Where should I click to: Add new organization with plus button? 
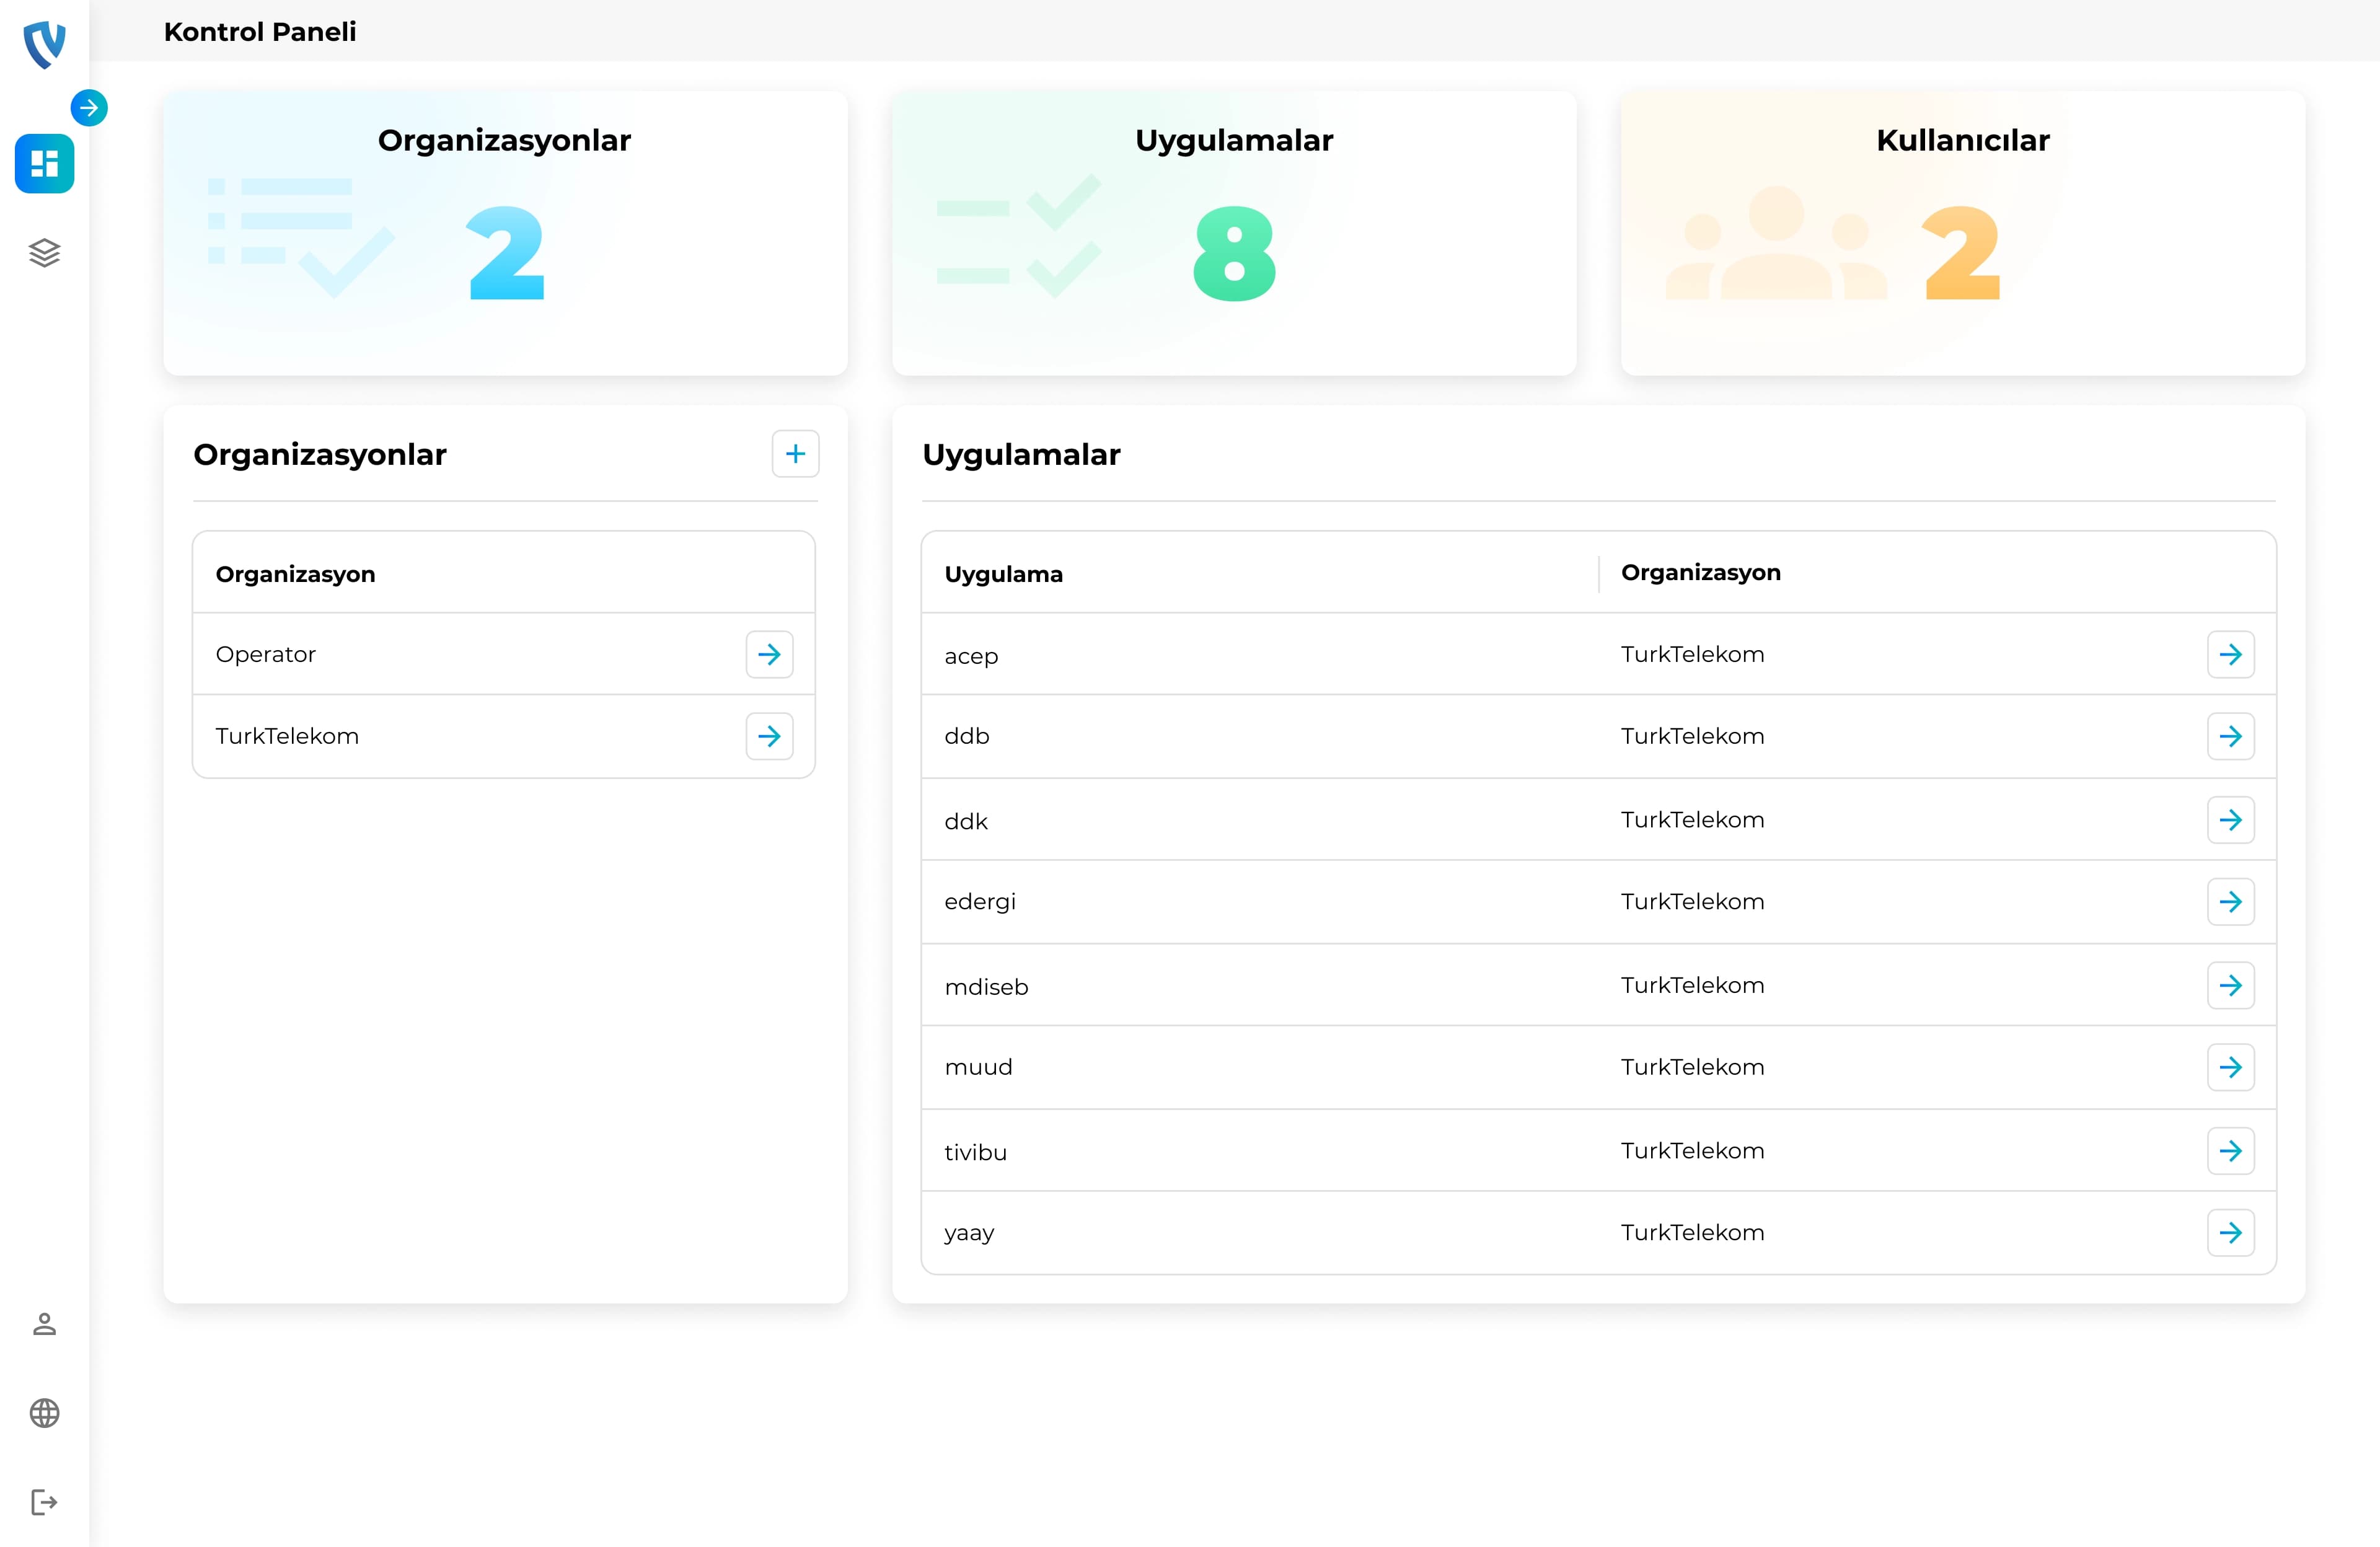tap(795, 454)
